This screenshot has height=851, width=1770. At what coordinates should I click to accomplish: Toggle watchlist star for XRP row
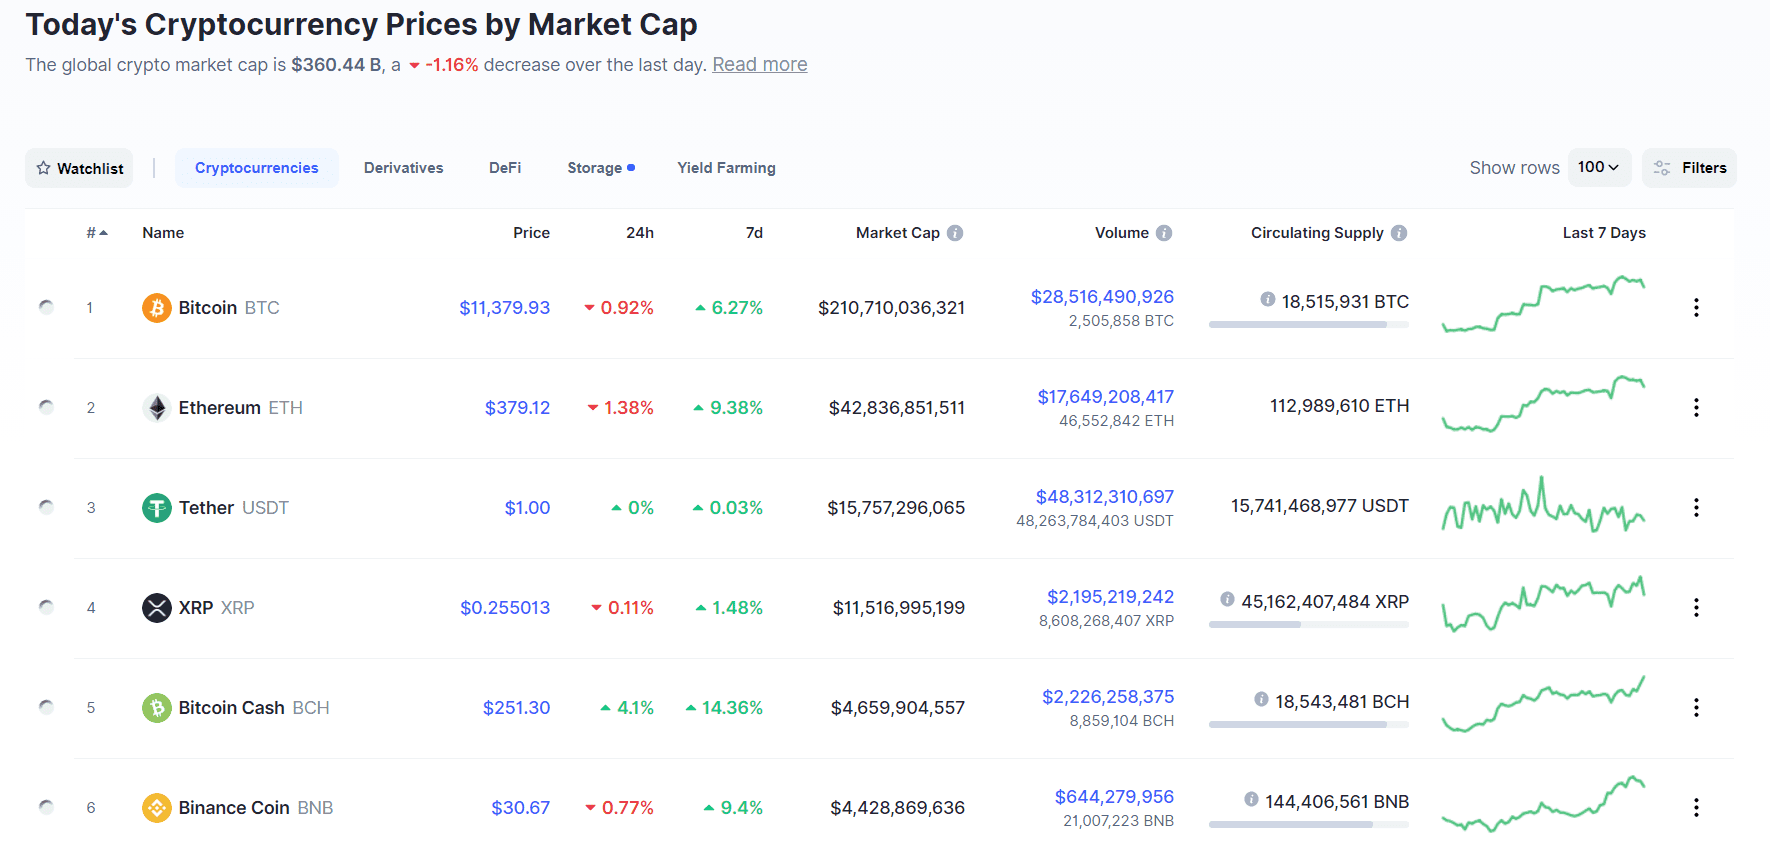tap(46, 607)
